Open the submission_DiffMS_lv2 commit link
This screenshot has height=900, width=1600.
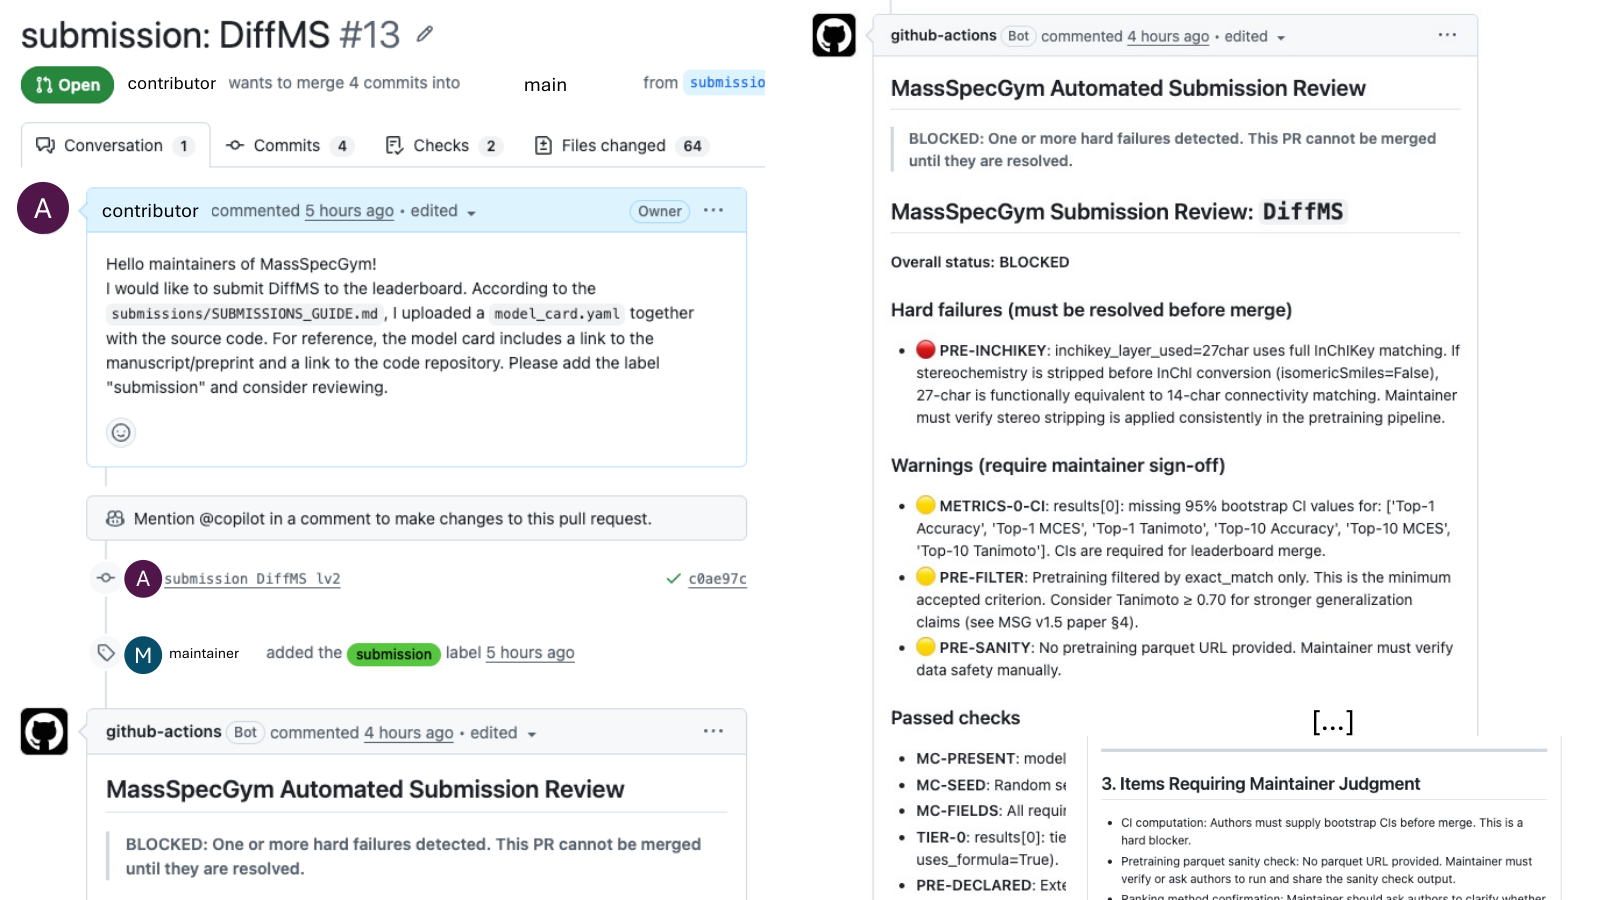pyautogui.click(x=252, y=579)
